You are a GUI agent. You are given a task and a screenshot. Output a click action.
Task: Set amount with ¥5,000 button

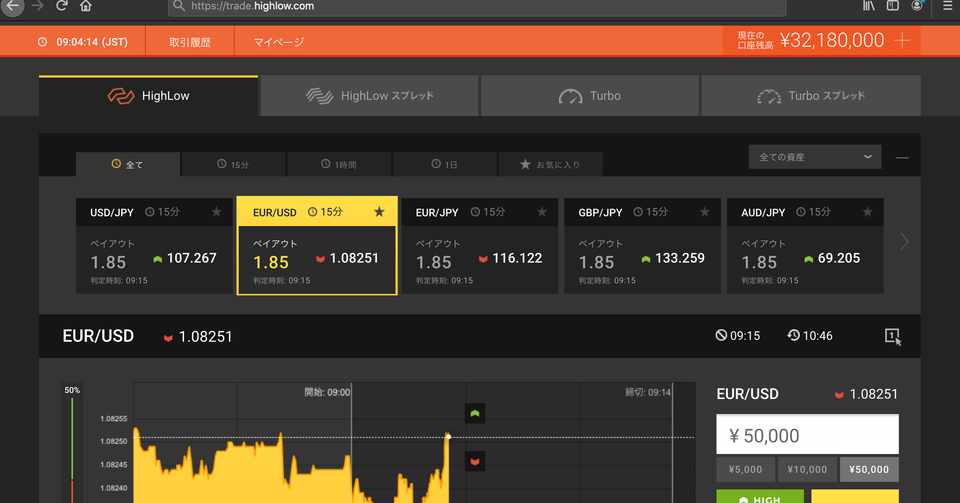pos(745,469)
